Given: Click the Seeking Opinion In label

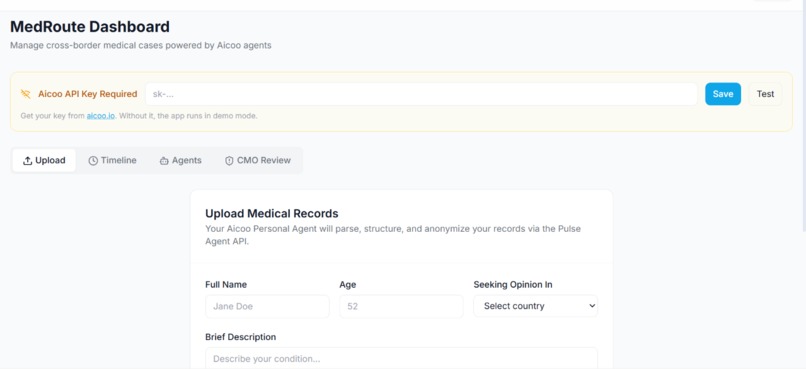Looking at the screenshot, I should point(513,285).
